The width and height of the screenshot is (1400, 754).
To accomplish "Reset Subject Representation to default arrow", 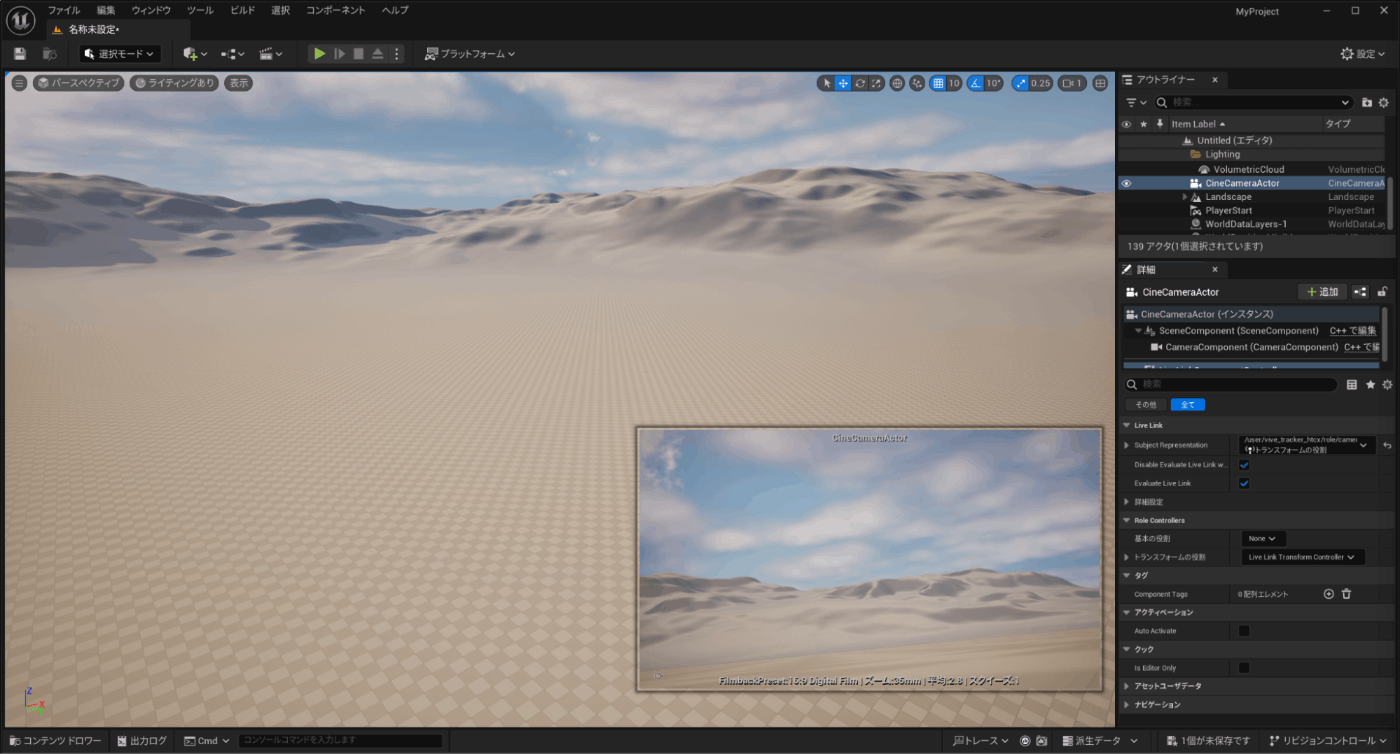I will click(x=1388, y=445).
